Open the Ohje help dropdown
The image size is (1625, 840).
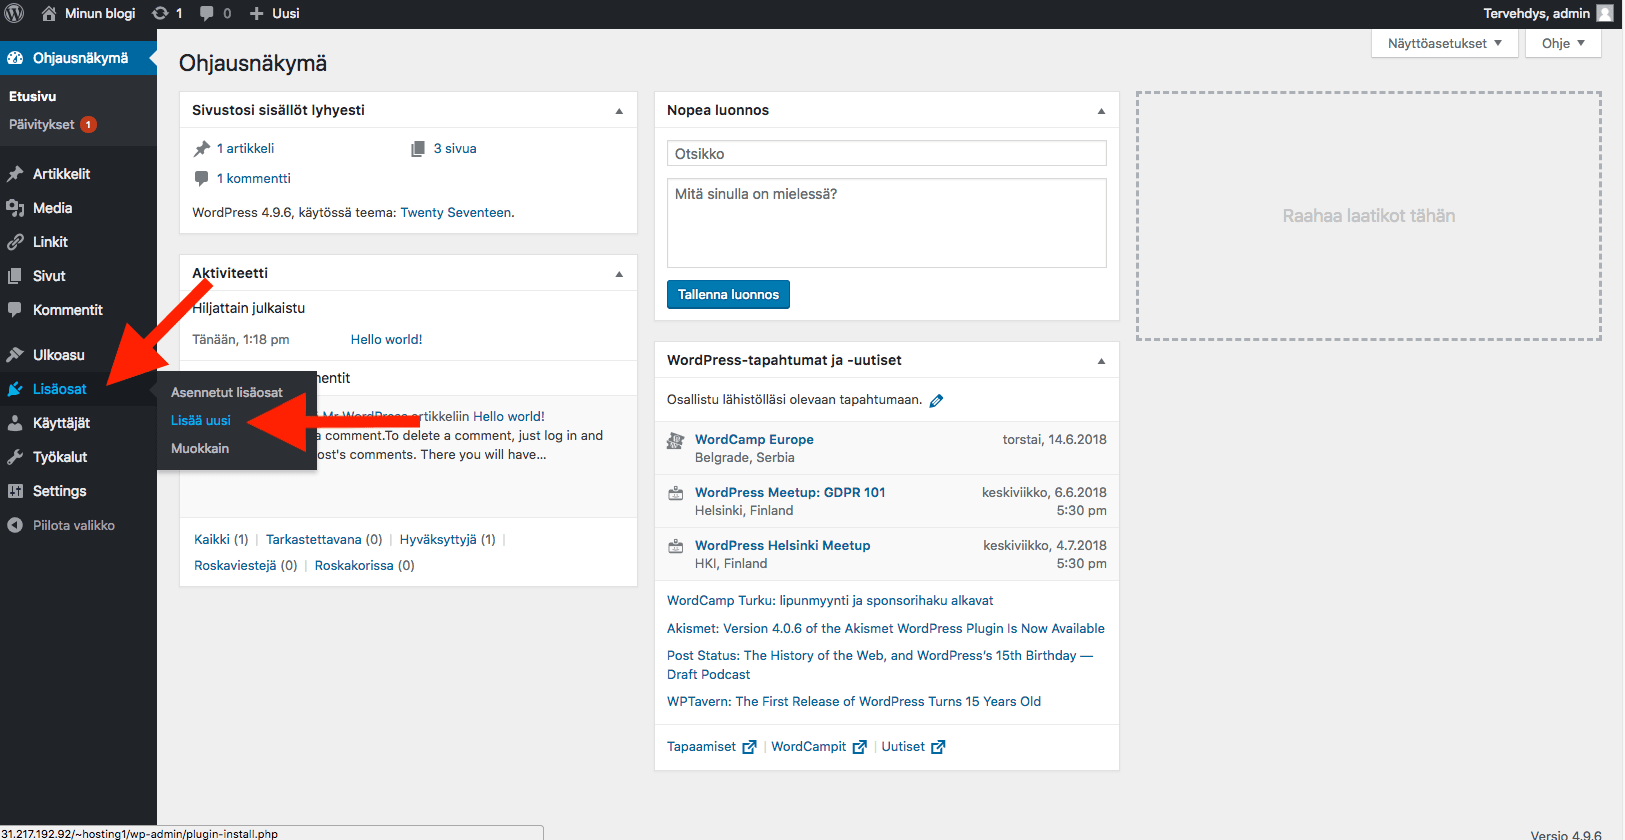pyautogui.click(x=1563, y=43)
